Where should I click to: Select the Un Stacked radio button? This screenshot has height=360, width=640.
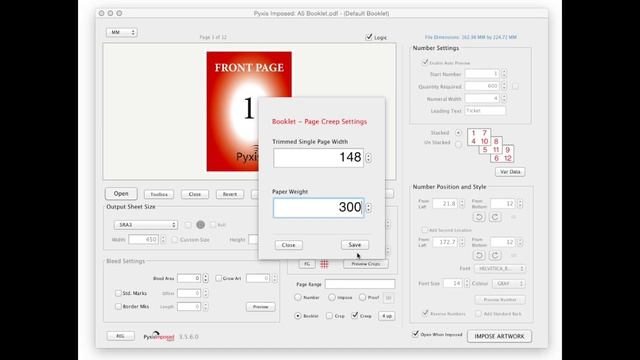pos(458,143)
